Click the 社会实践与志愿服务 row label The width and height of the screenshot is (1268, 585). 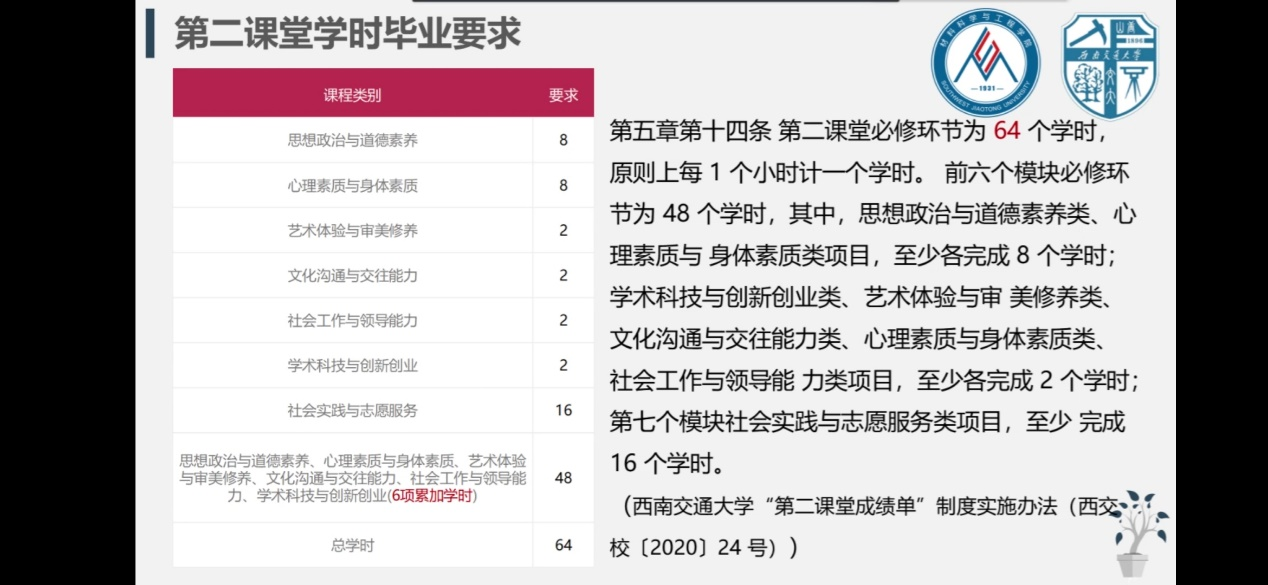coord(352,410)
